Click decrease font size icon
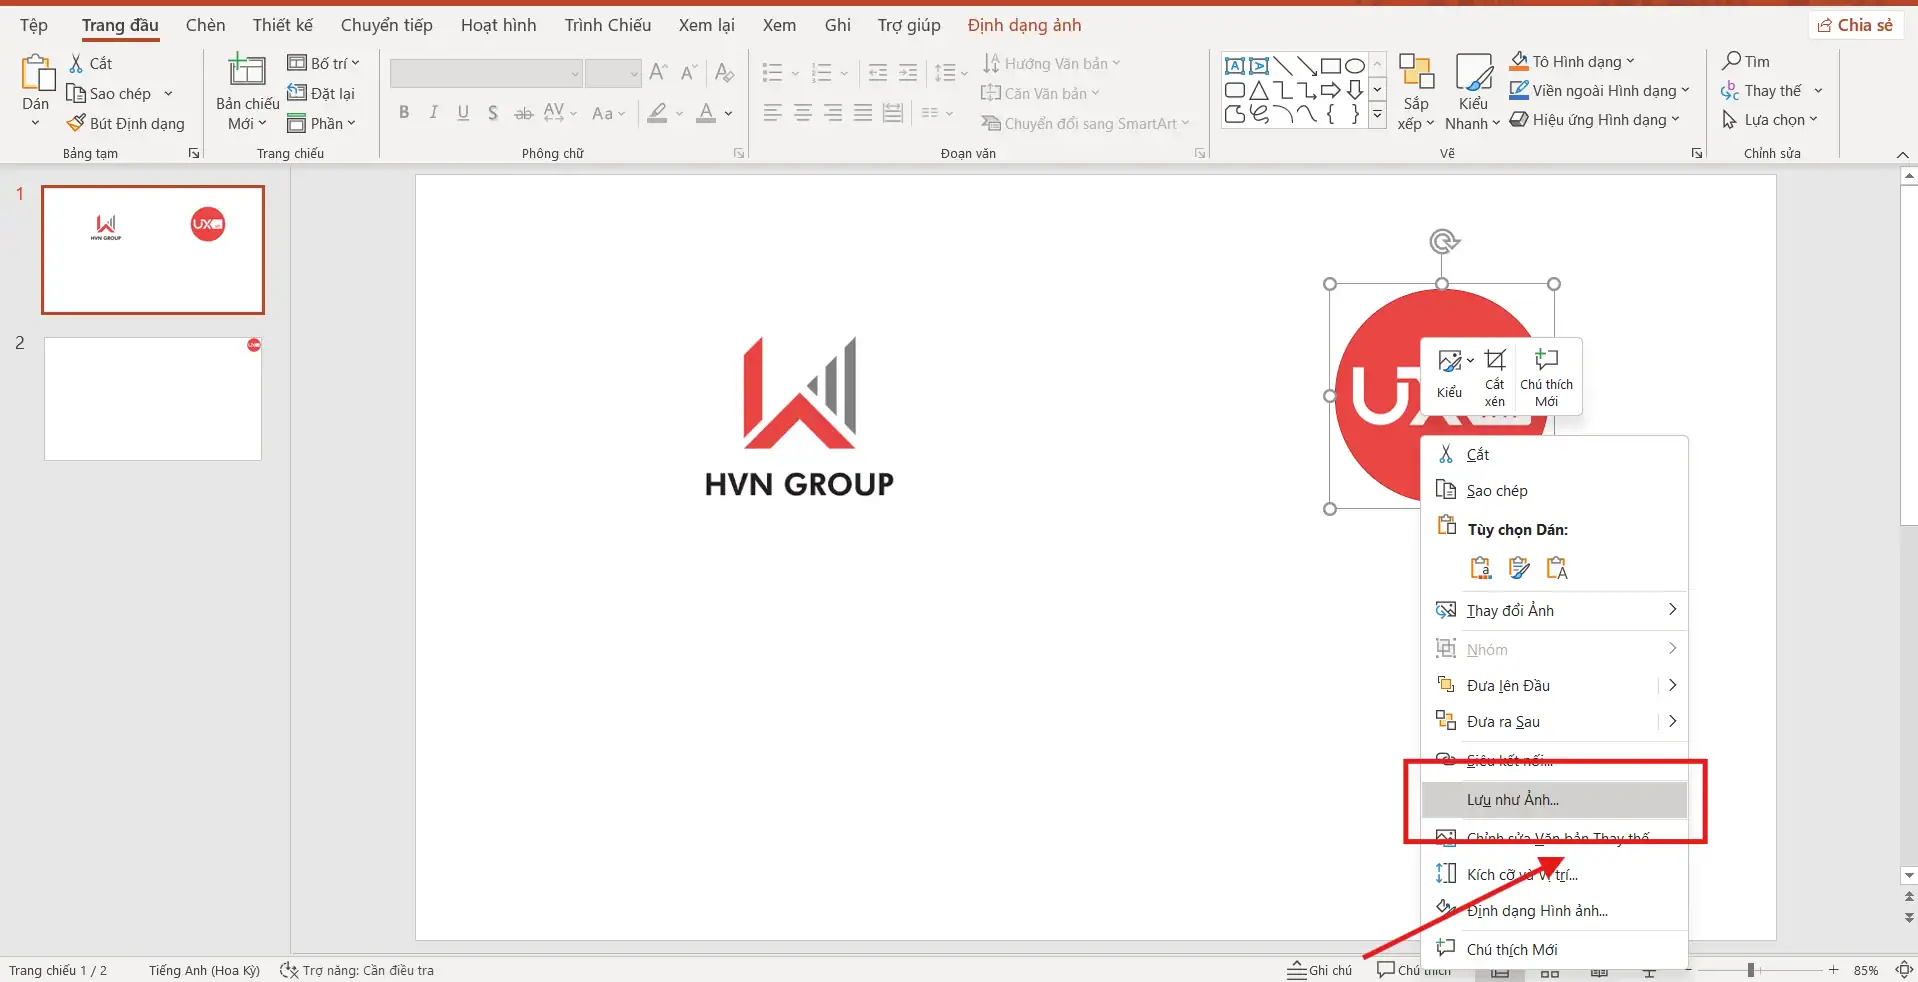 [688, 72]
